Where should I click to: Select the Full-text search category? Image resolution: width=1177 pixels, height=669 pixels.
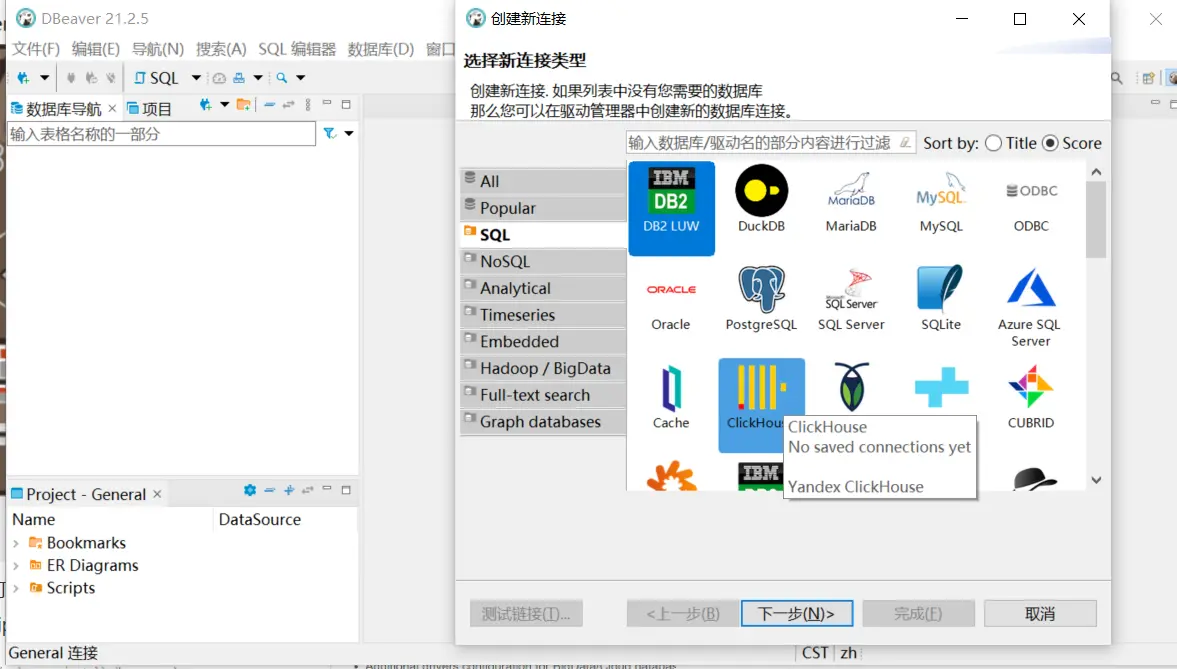[x=543, y=395]
